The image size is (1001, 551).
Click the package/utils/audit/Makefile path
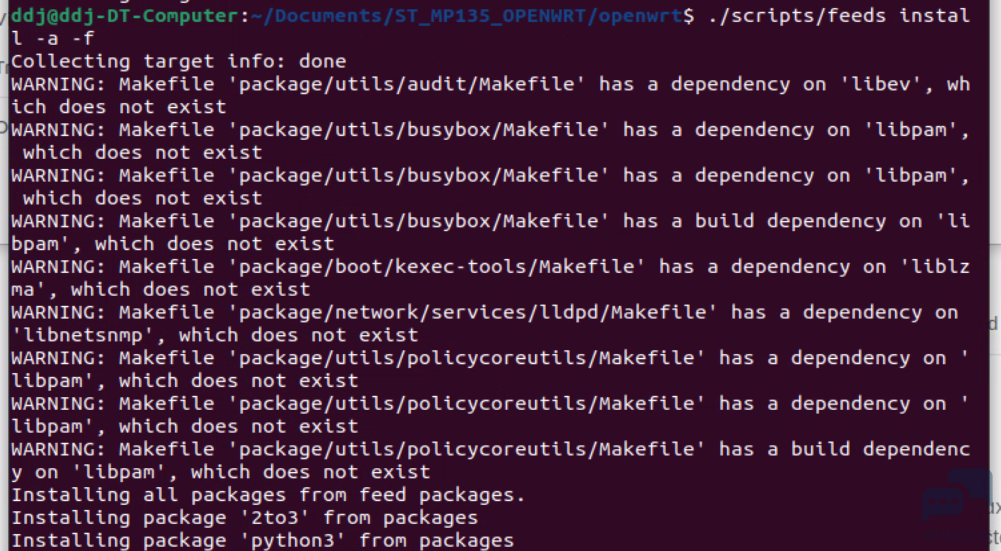407,84
